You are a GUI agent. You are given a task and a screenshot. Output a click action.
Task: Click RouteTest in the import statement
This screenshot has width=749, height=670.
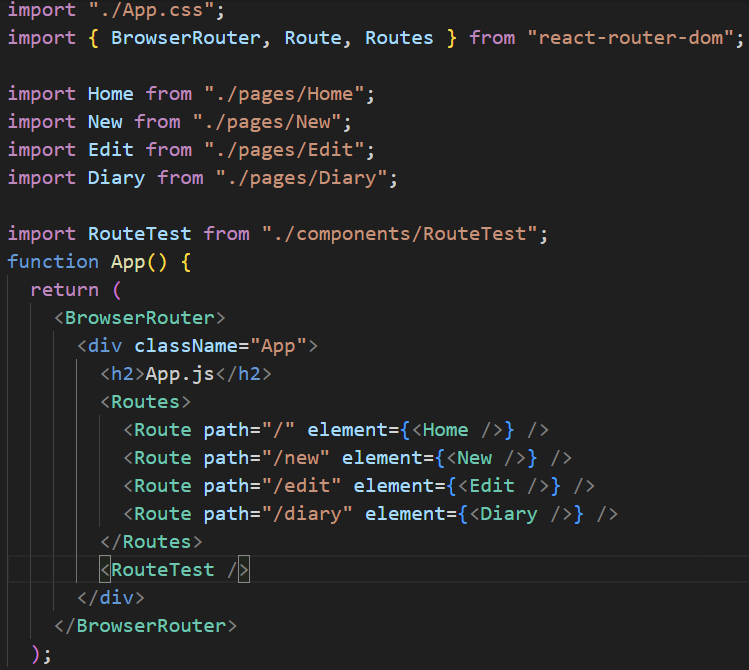click(x=139, y=234)
